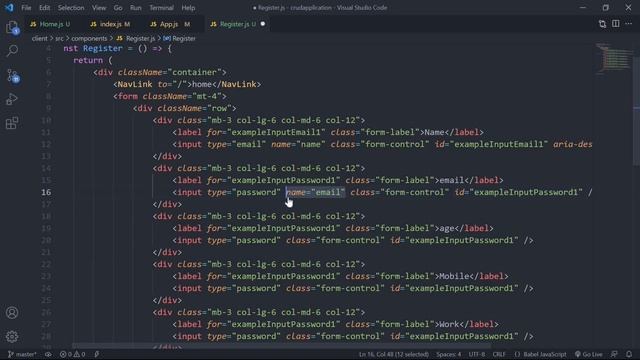Screen dimensions: 640x360
Task: Open the Source Control view
Action: click(x=12, y=76)
